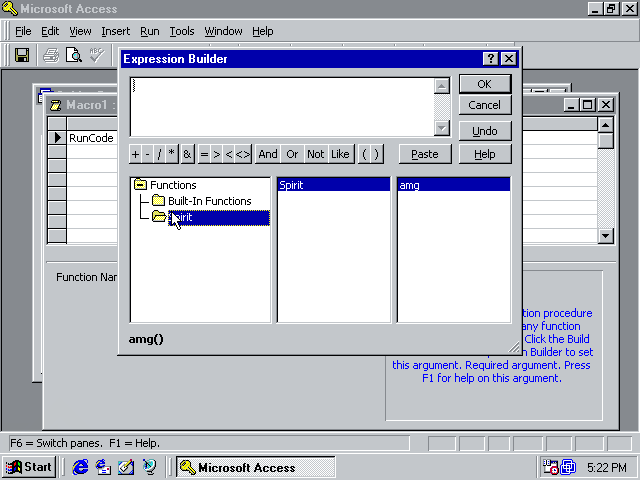Viewport: 640px width, 480px height.
Task: Insert the Or operator
Action: [x=292, y=154]
